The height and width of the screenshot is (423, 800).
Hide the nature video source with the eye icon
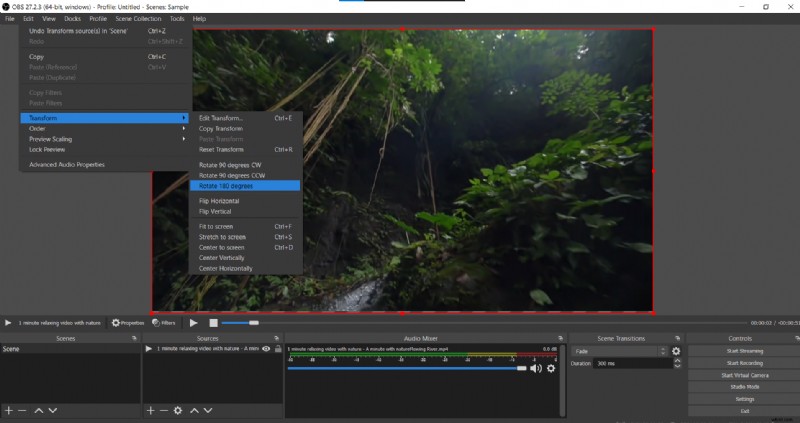pyautogui.click(x=265, y=349)
